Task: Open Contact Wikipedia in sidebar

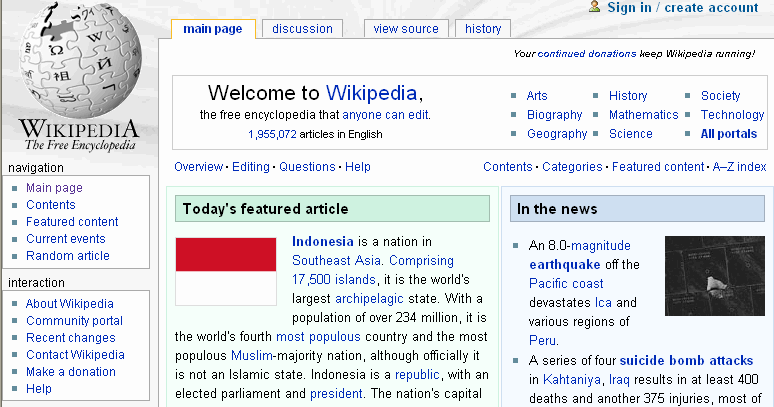Action: [x=75, y=355]
